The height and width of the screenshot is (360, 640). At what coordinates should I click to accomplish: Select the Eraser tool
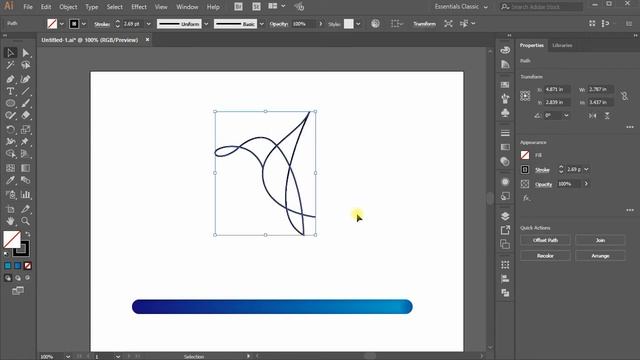click(x=25, y=116)
